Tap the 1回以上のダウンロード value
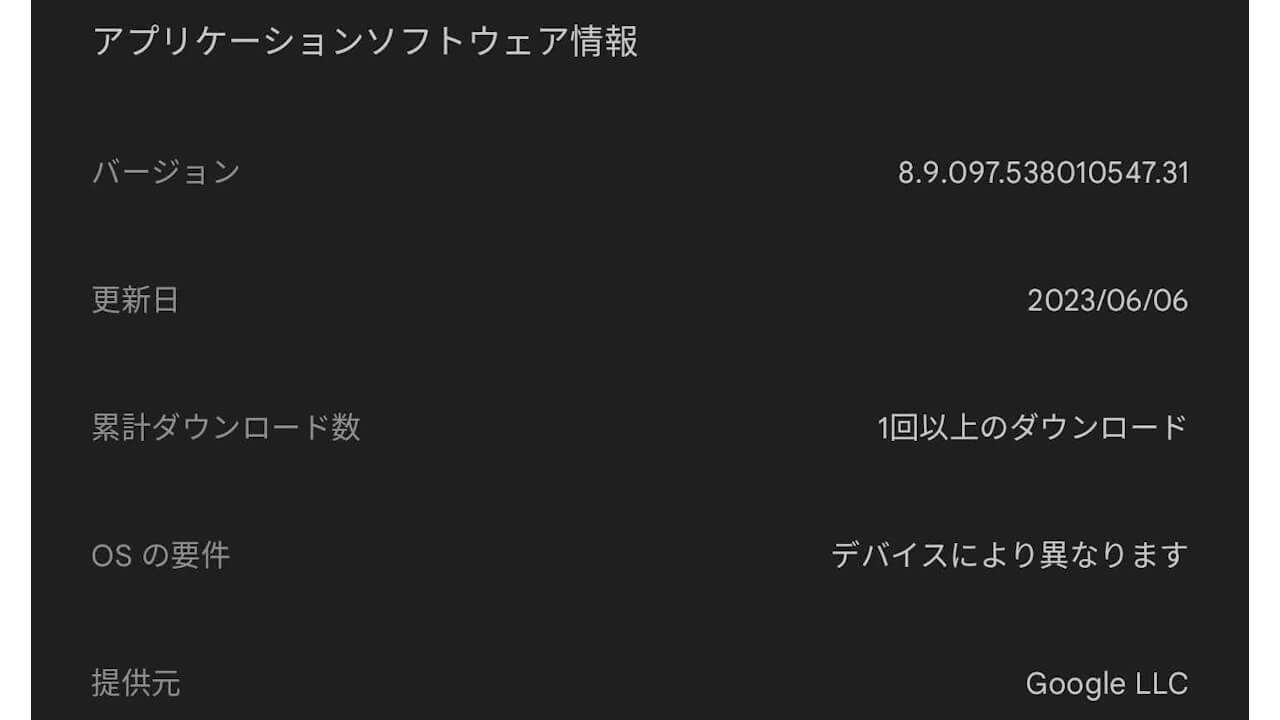Screen dimensions: 1280x720 point(1032,428)
